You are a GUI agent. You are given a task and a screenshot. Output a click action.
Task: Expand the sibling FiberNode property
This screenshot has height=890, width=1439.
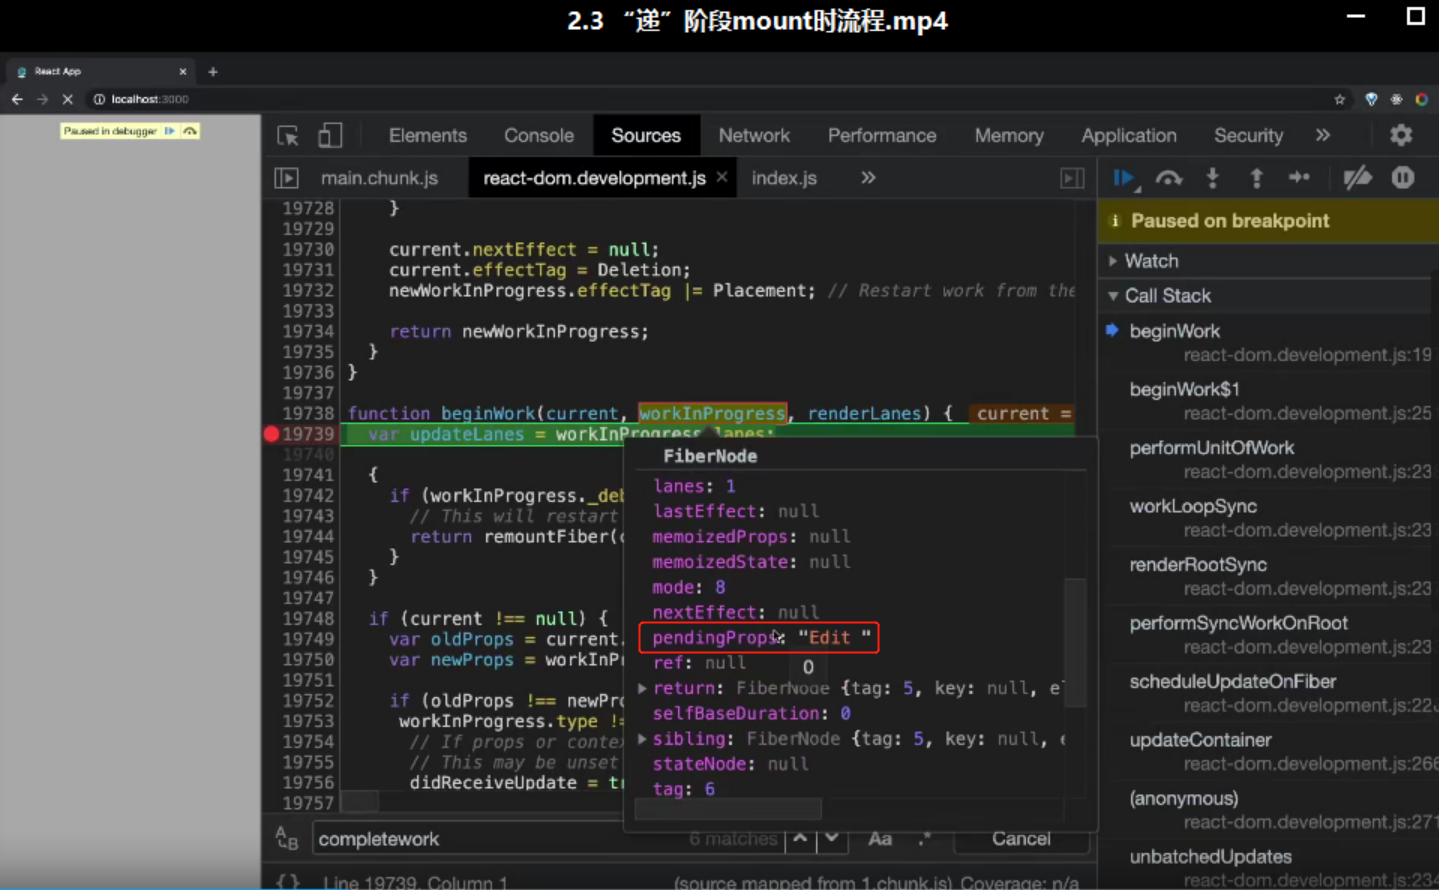[x=642, y=739]
